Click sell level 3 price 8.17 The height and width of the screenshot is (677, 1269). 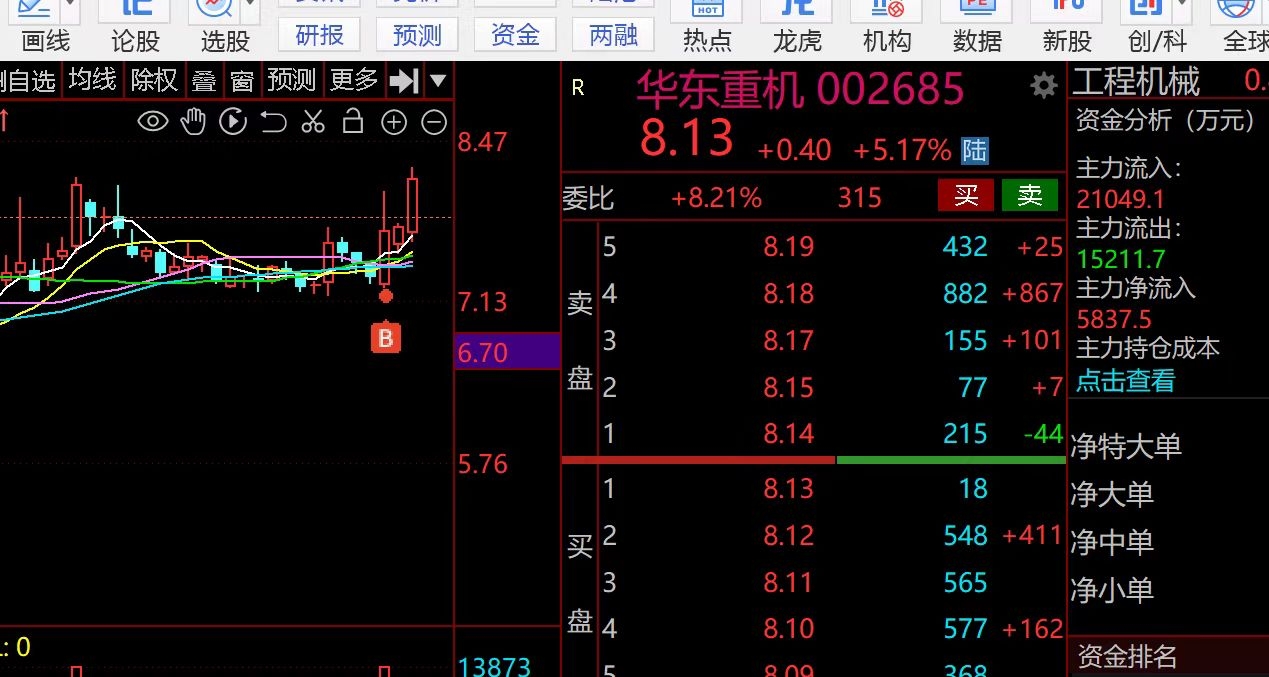tap(789, 340)
